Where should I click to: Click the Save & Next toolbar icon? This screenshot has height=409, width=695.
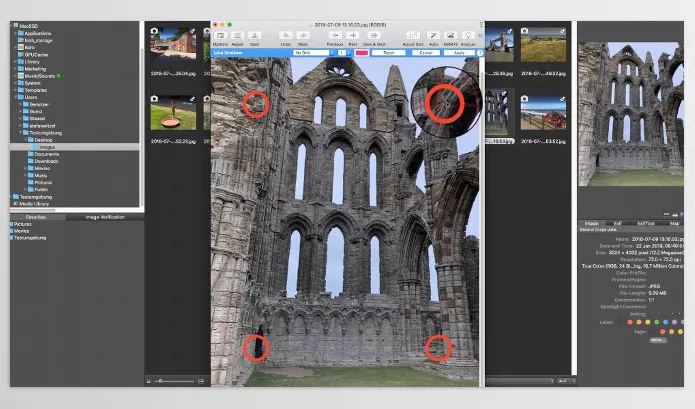(x=374, y=35)
